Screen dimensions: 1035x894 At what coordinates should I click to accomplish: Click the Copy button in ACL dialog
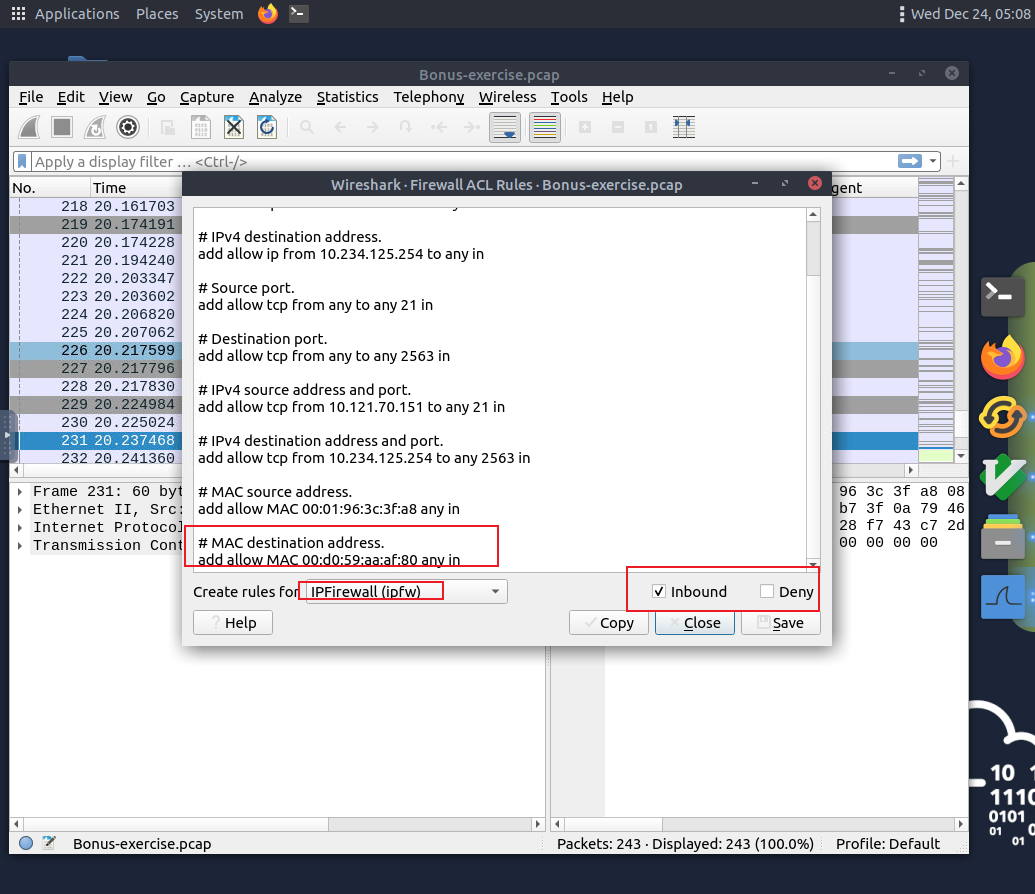pos(609,623)
